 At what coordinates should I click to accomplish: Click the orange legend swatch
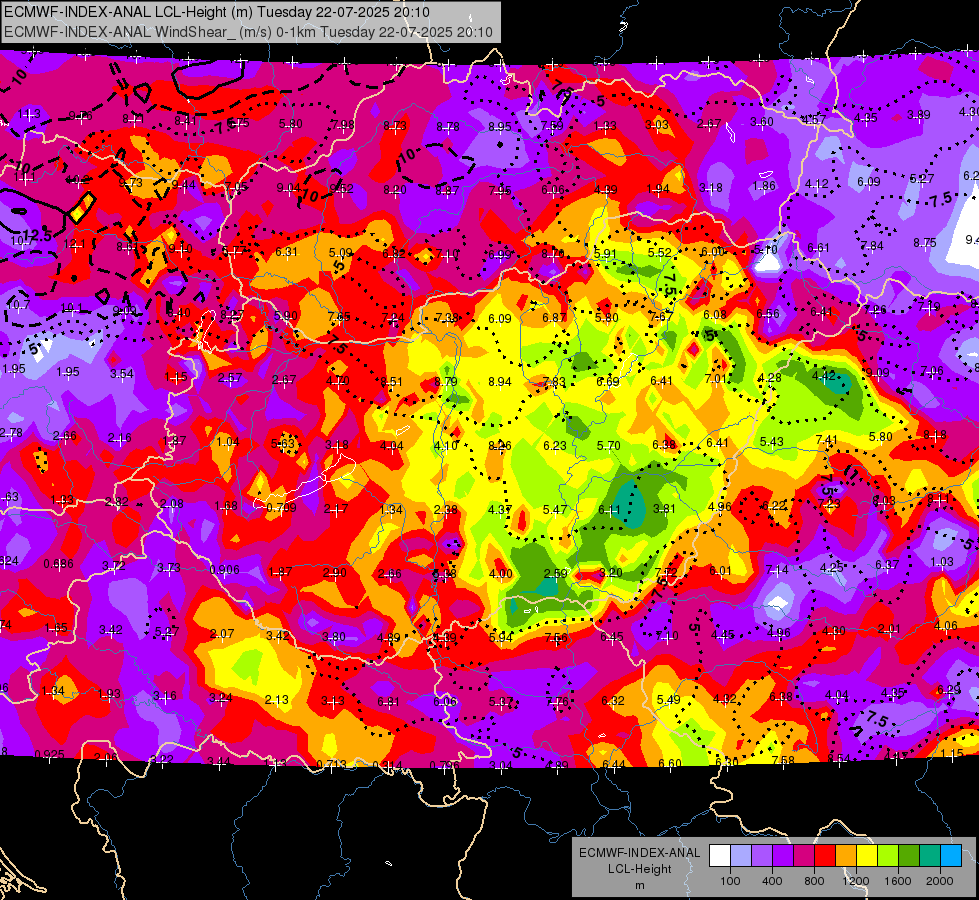846,856
